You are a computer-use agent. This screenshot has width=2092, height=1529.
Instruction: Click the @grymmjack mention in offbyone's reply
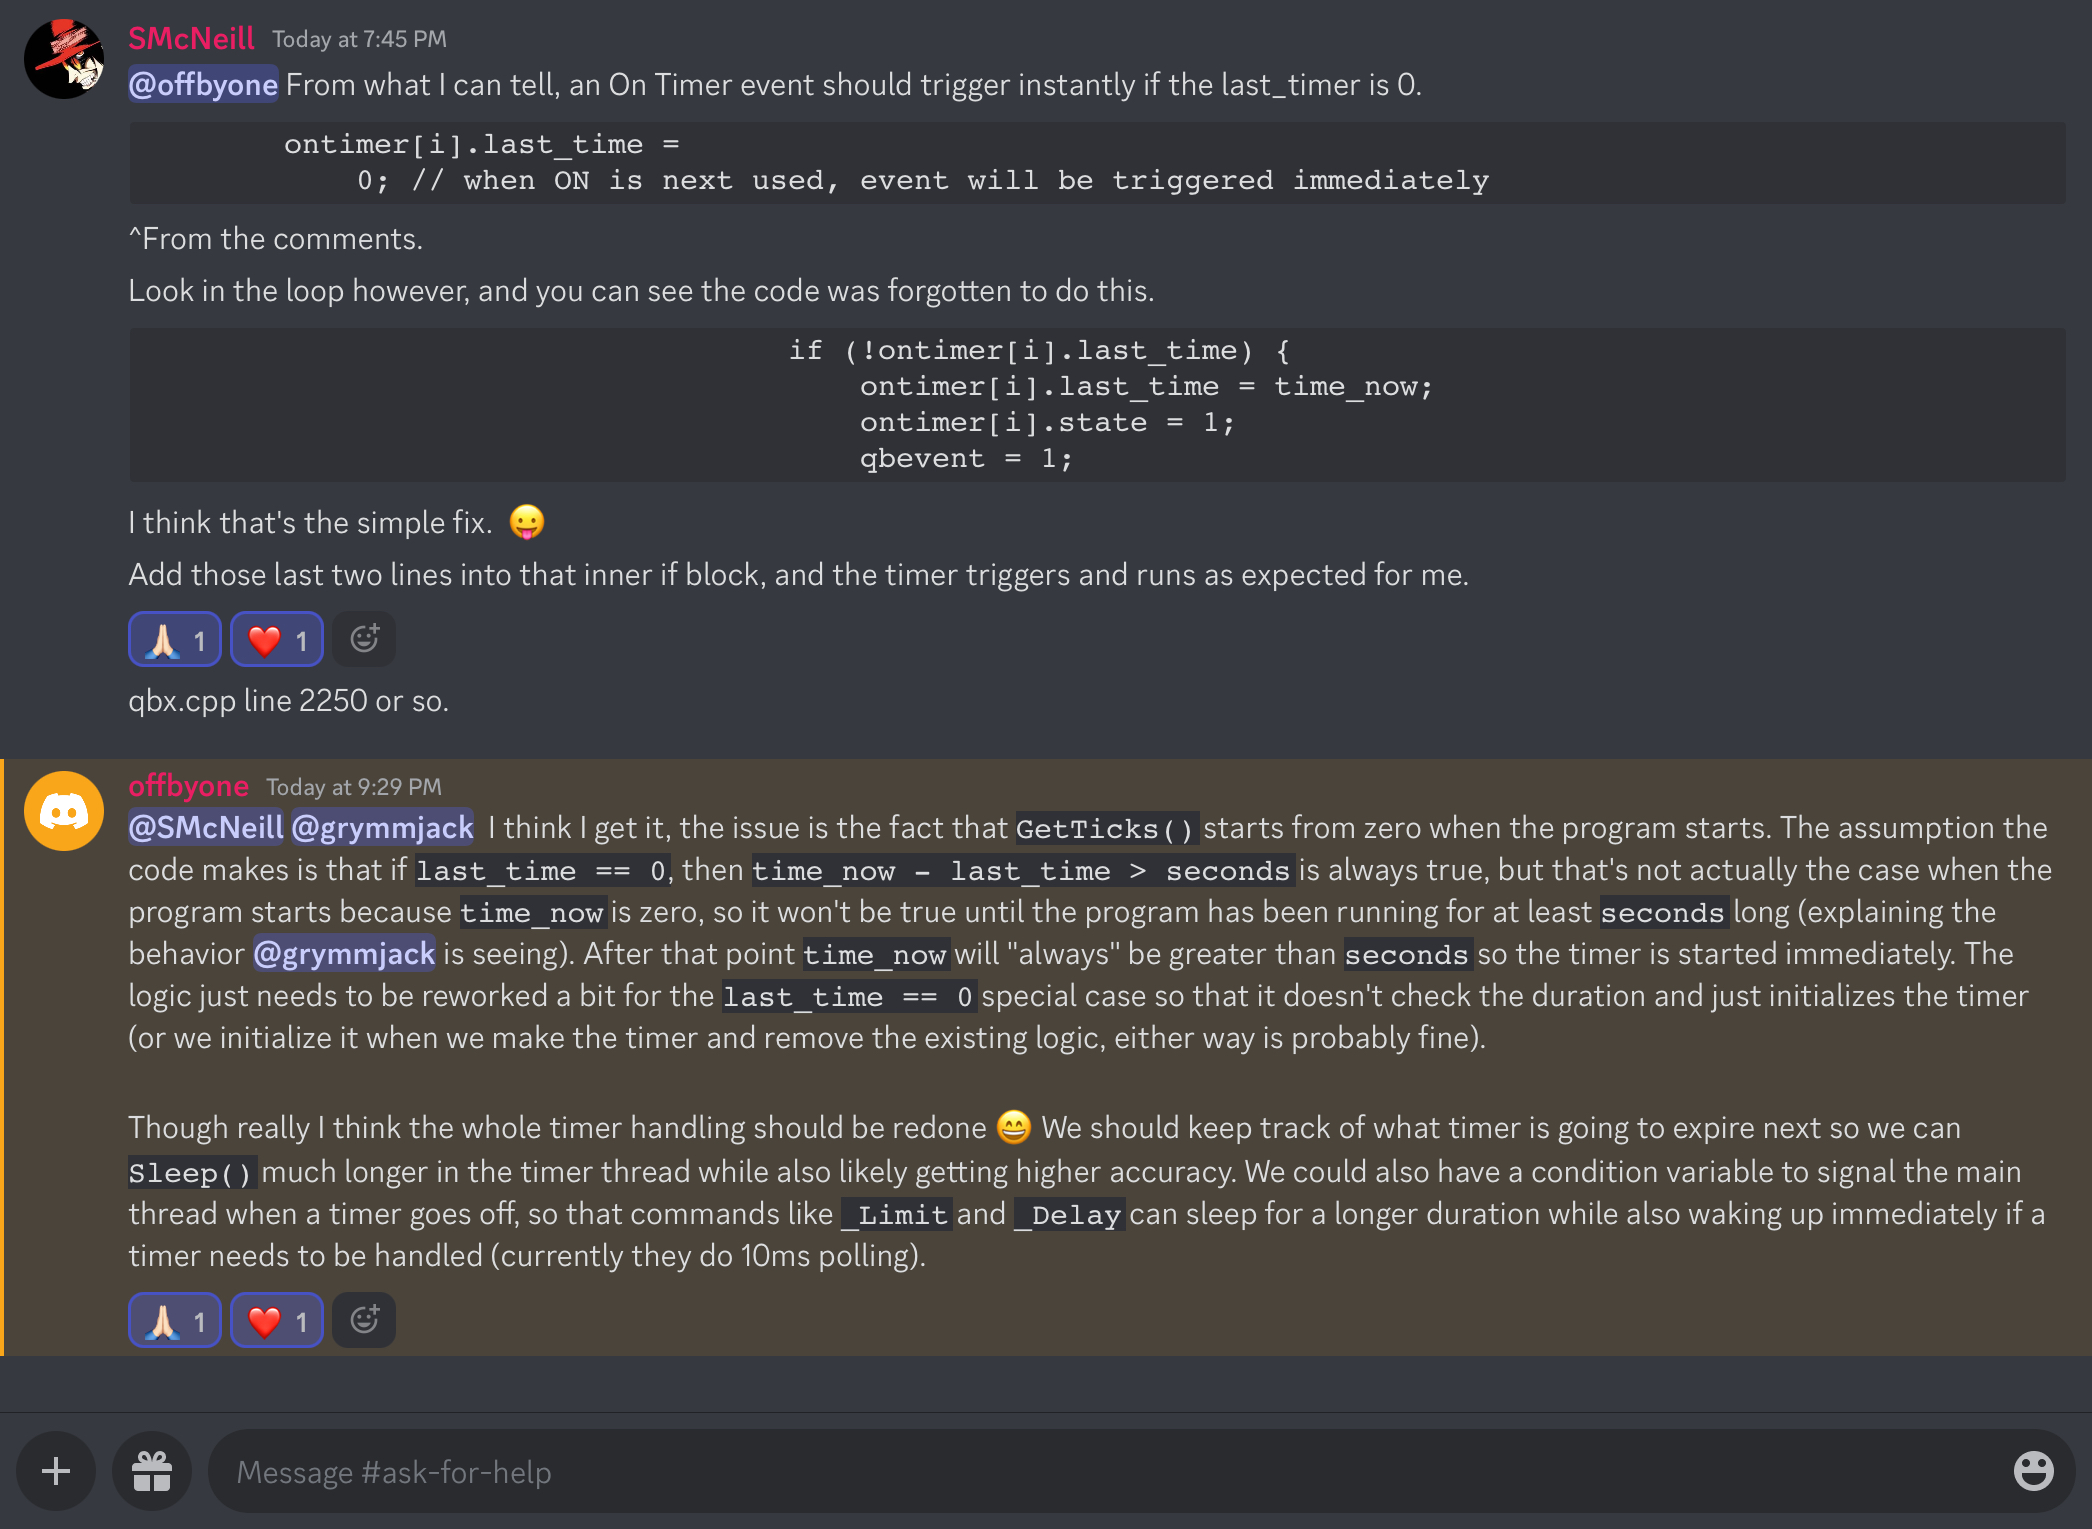pos(382,827)
